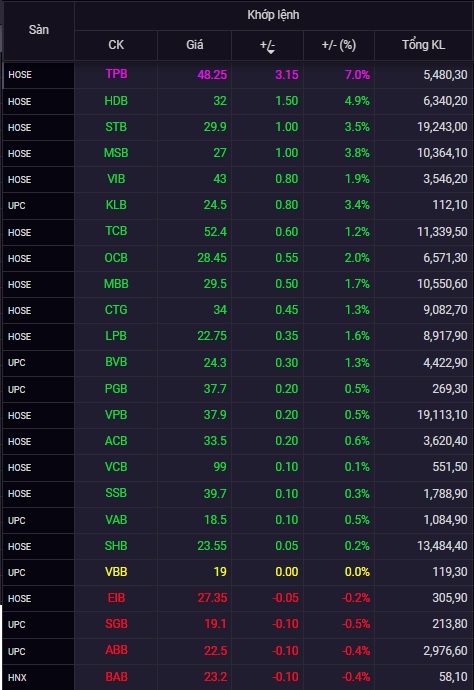Click the CK column header
Viewport: 474px width, 690px height.
(116, 45)
